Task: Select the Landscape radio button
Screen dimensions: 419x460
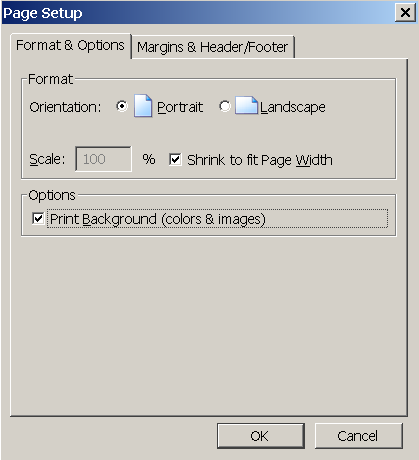Action: [x=225, y=106]
